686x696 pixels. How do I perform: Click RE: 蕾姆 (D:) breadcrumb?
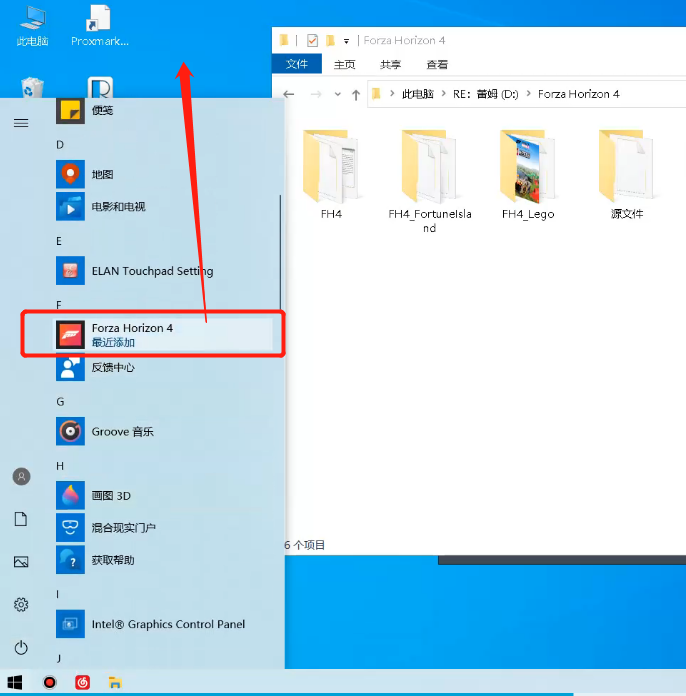485,94
